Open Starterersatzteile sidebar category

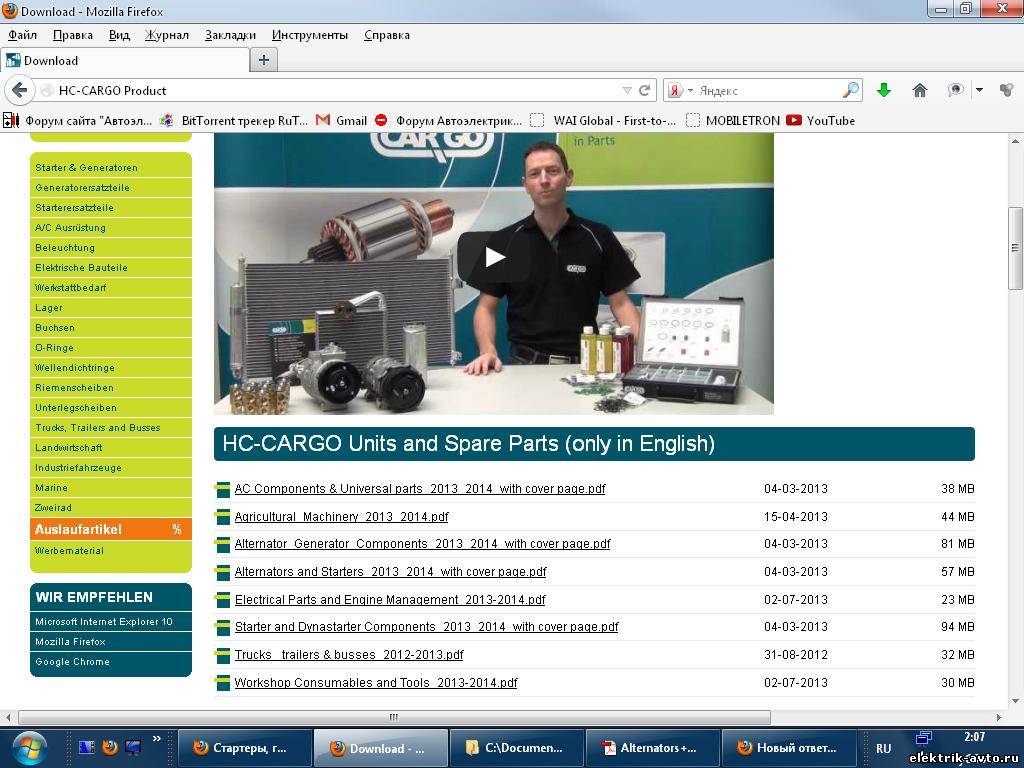pos(110,208)
